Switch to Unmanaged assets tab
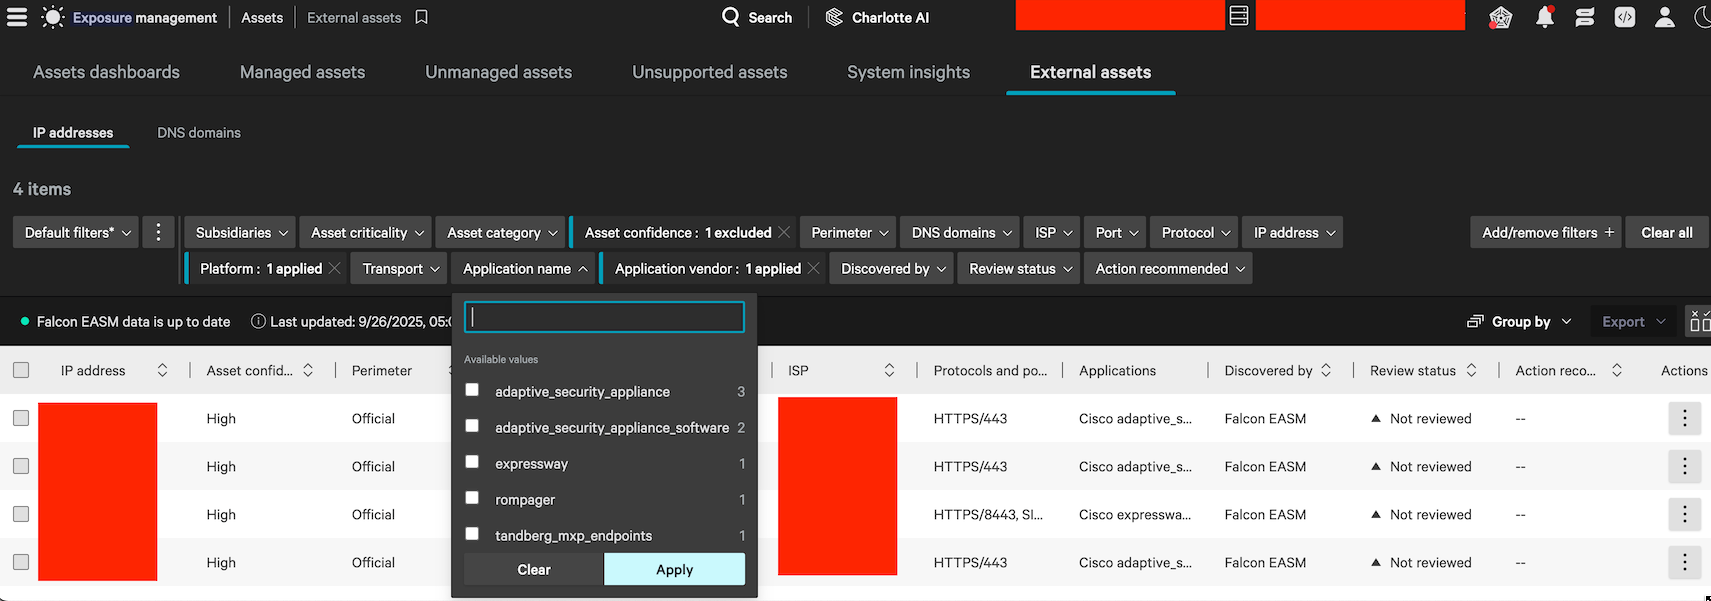Screen dimensions: 1711x601 pyautogui.click(x=498, y=72)
